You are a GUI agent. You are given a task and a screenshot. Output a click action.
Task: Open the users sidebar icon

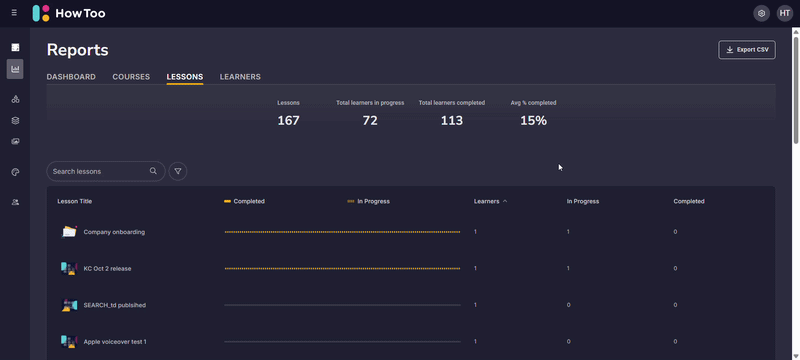pyautogui.click(x=15, y=202)
